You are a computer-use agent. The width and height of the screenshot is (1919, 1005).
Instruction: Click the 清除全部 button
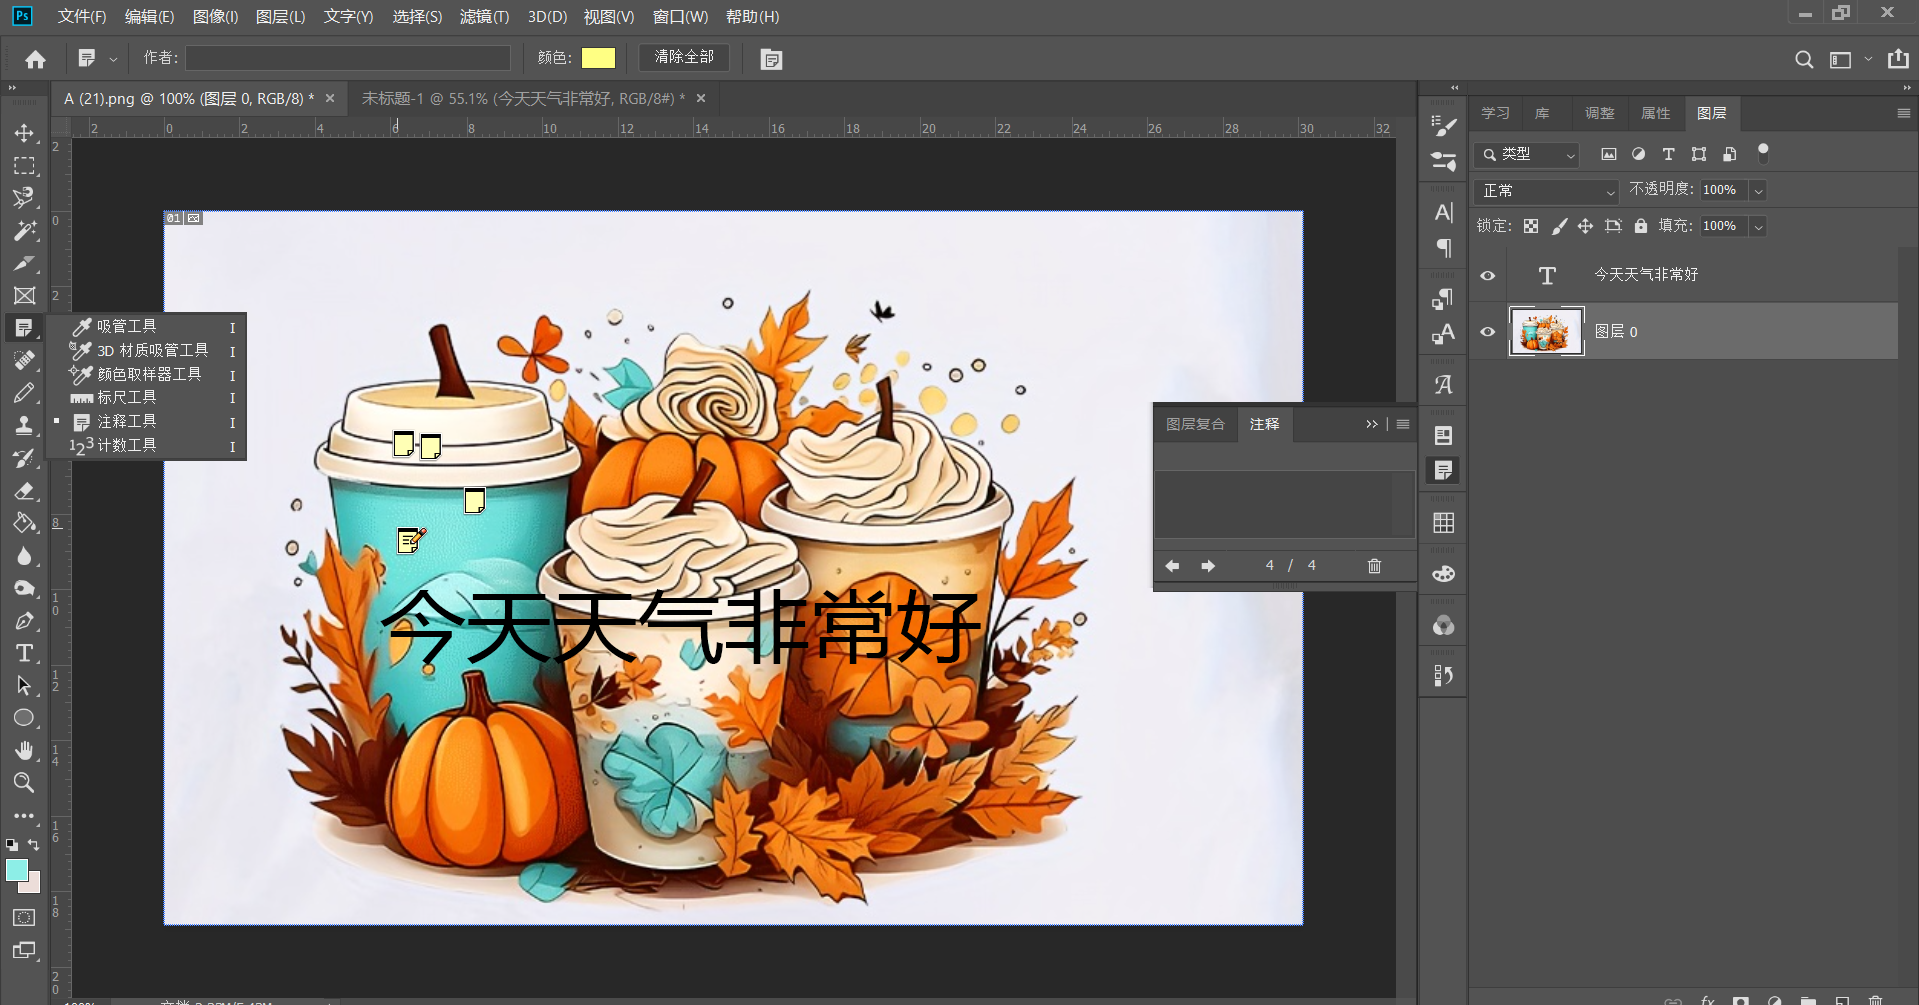click(683, 57)
